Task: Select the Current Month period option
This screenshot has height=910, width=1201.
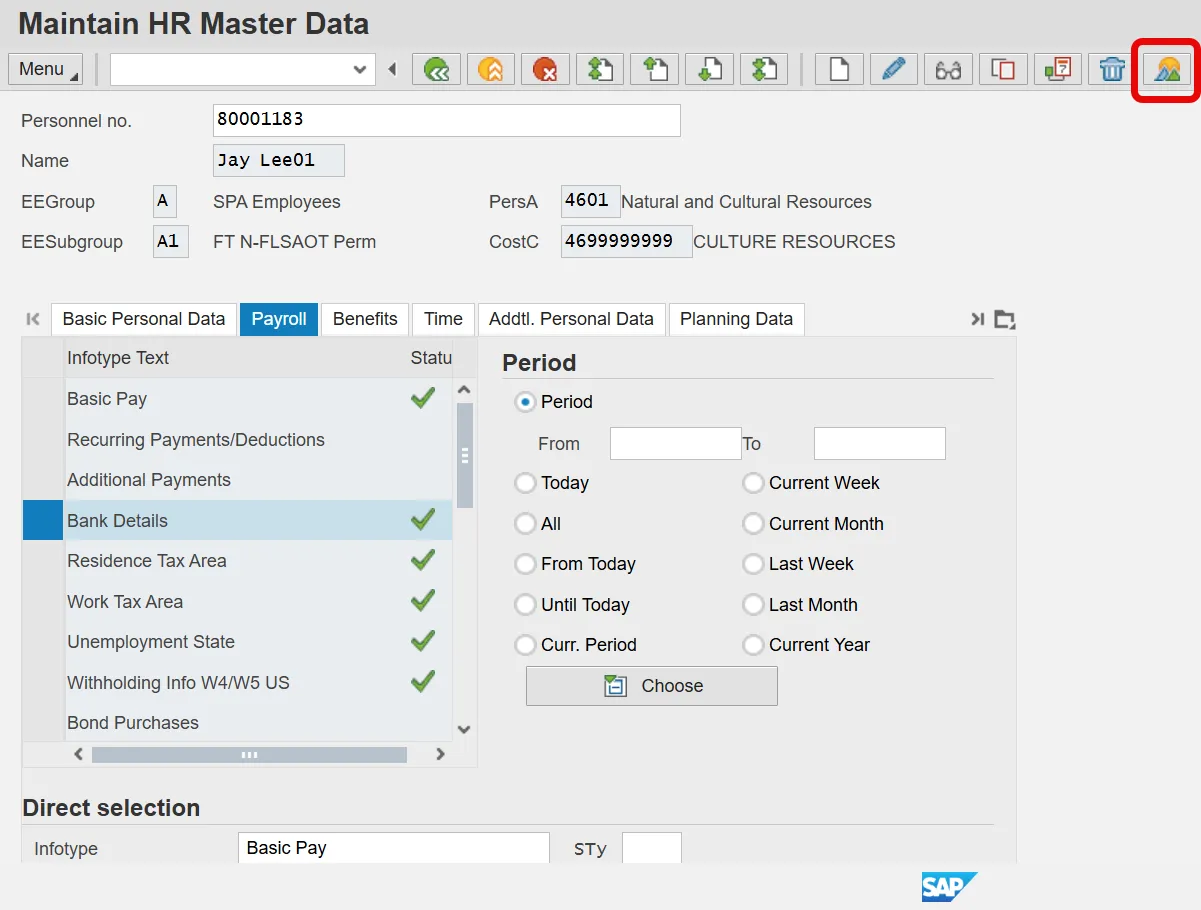Action: [x=753, y=524]
